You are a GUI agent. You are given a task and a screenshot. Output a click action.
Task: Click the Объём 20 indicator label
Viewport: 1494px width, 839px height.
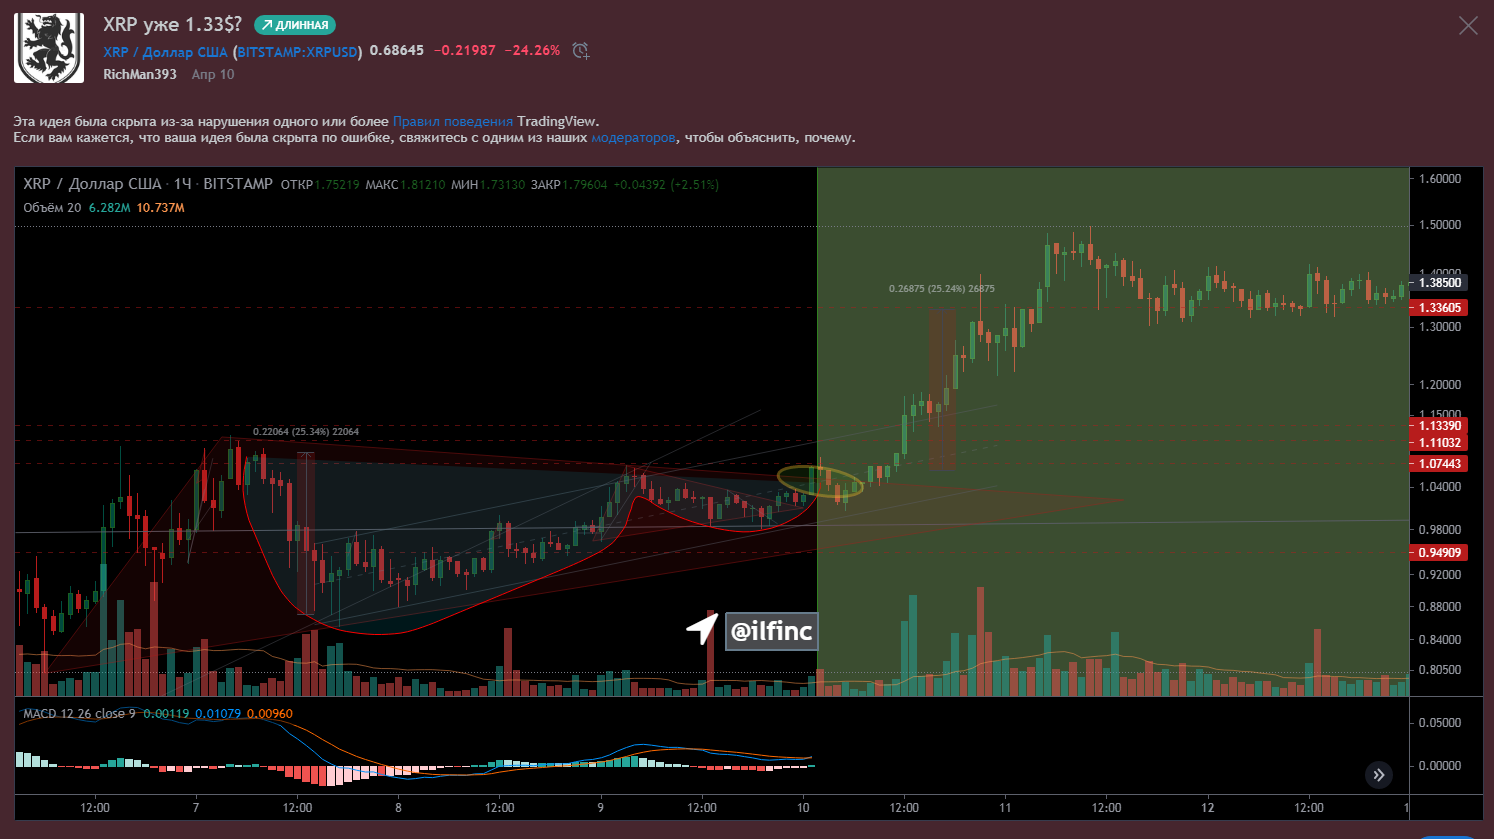pyautogui.click(x=52, y=208)
